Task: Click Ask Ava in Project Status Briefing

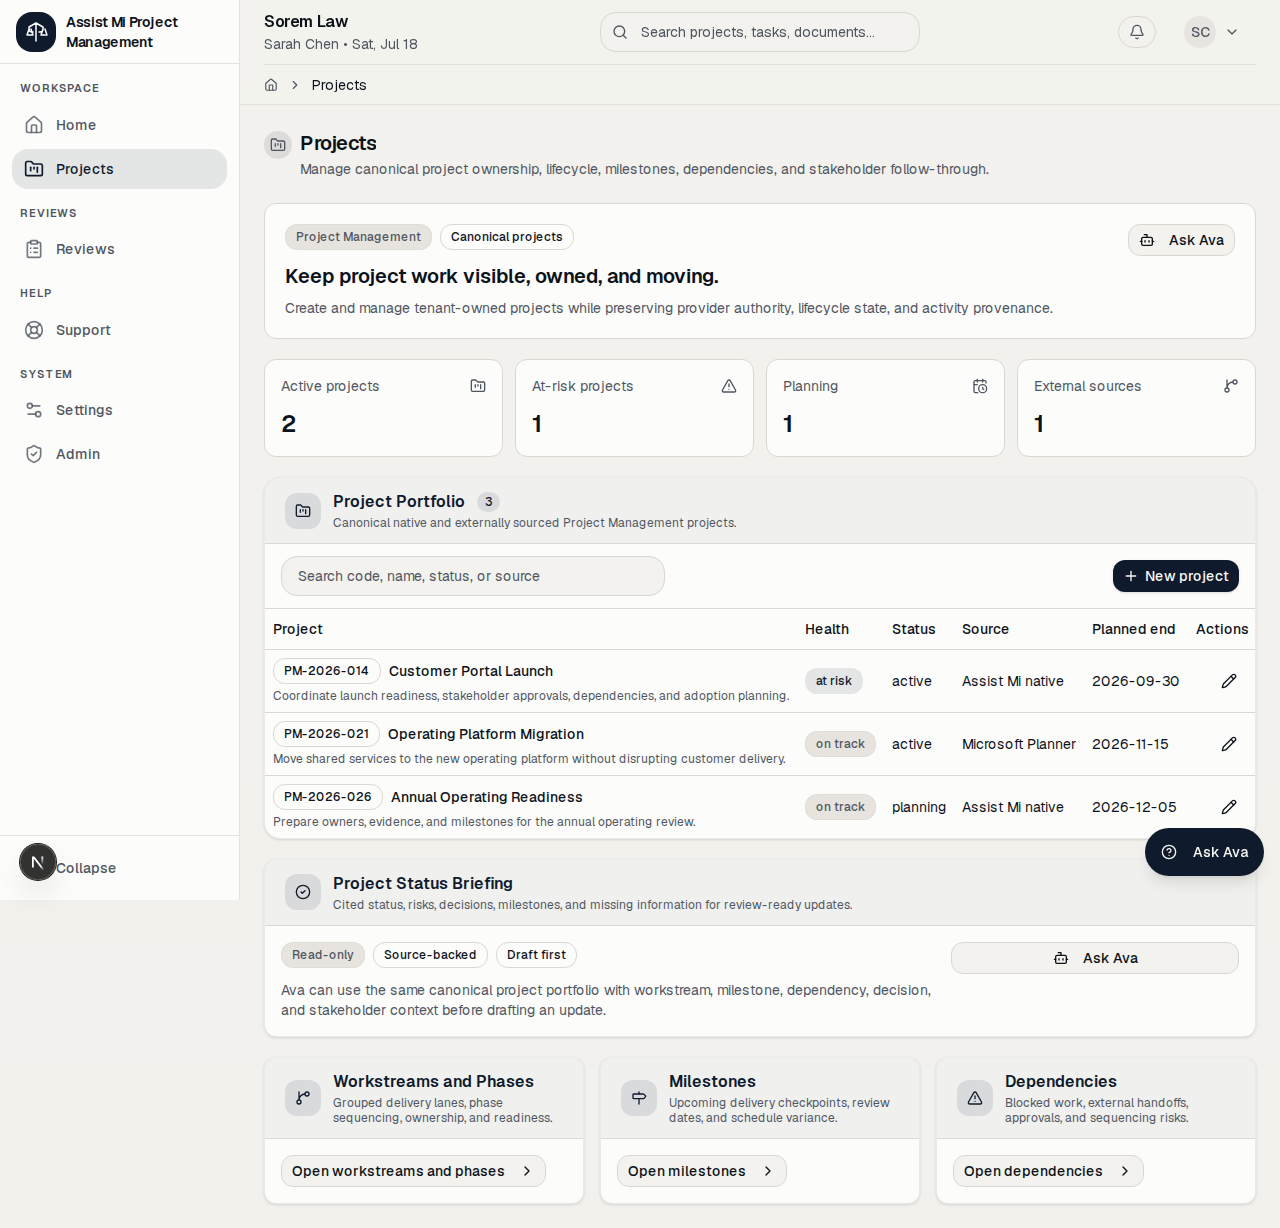Action: pyautogui.click(x=1095, y=958)
